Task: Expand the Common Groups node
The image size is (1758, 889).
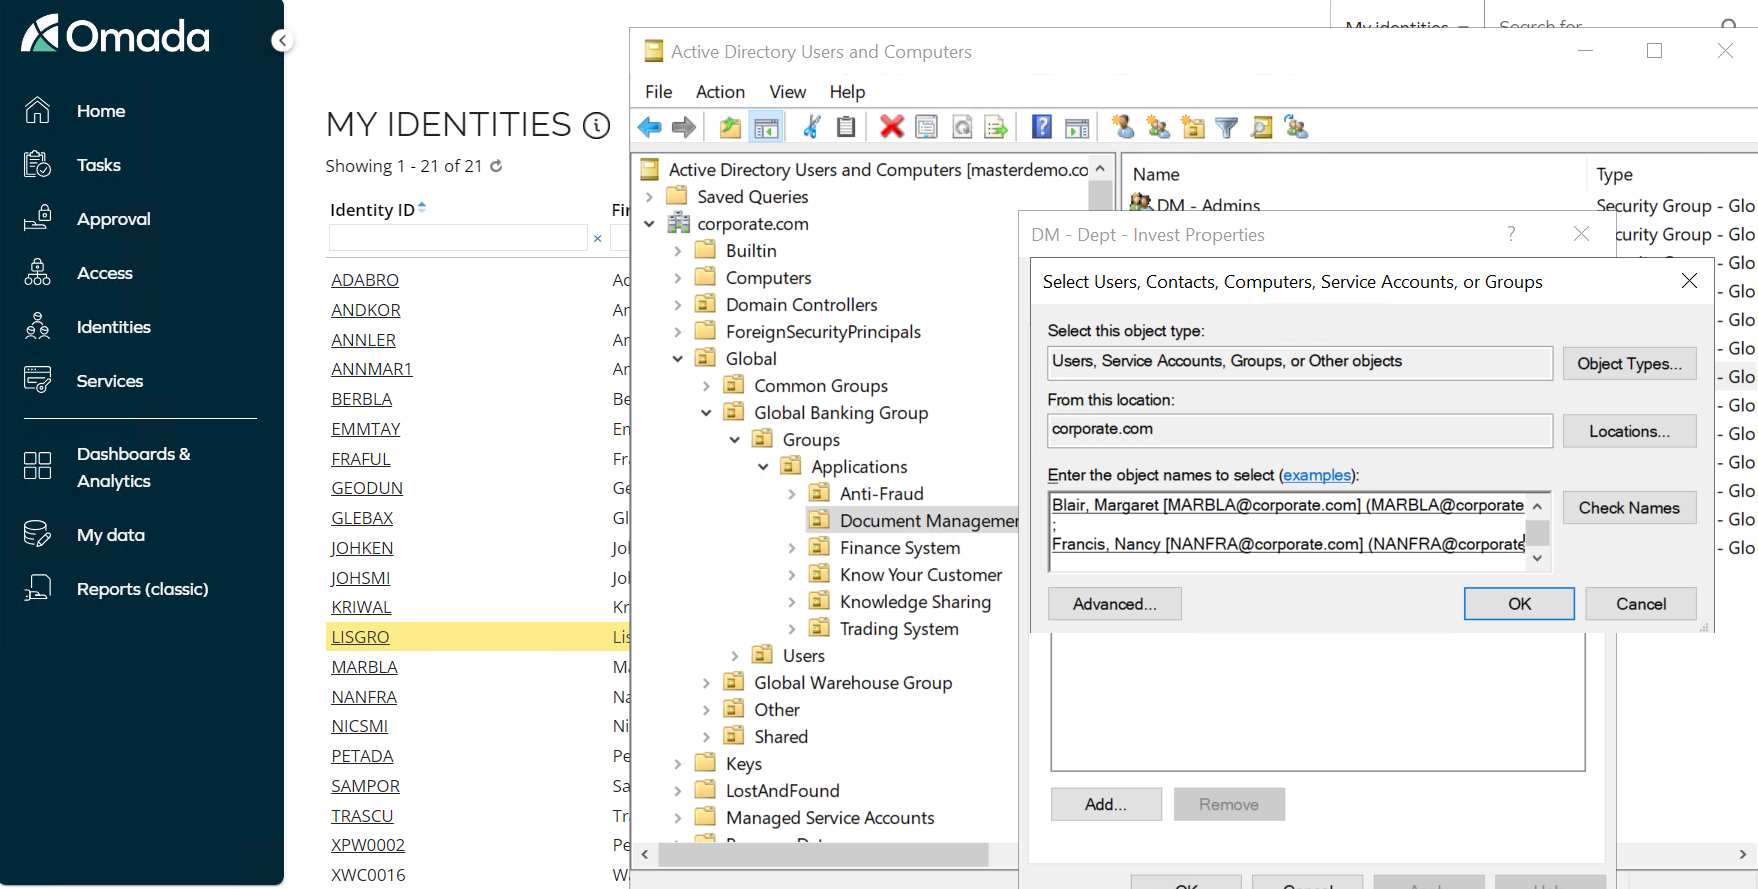Action: click(706, 386)
